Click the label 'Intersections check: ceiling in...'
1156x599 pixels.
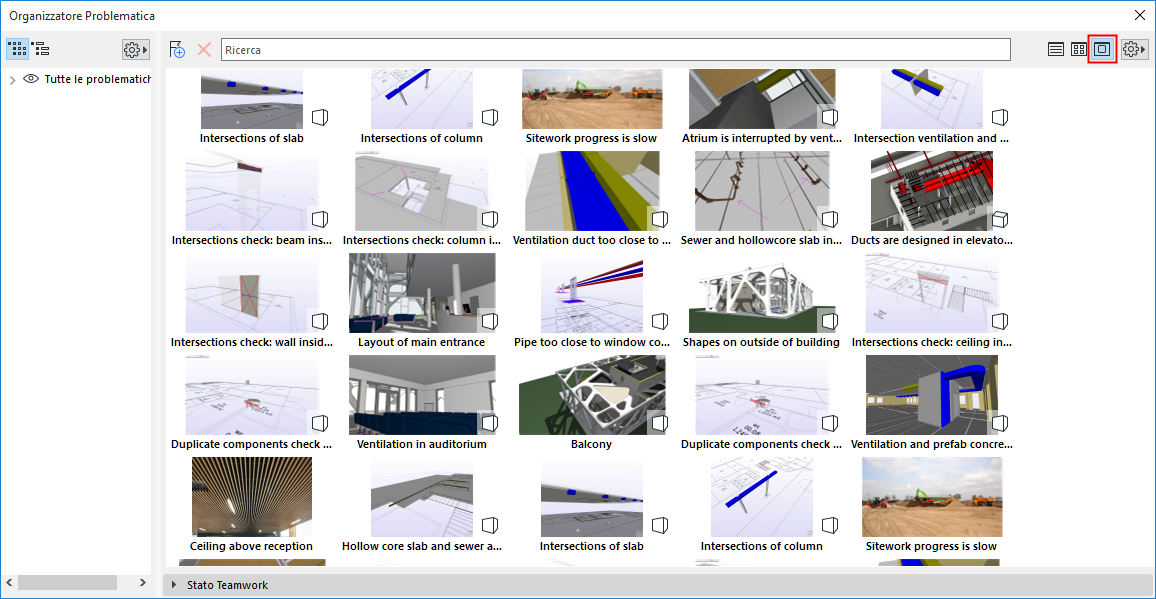[x=932, y=342]
